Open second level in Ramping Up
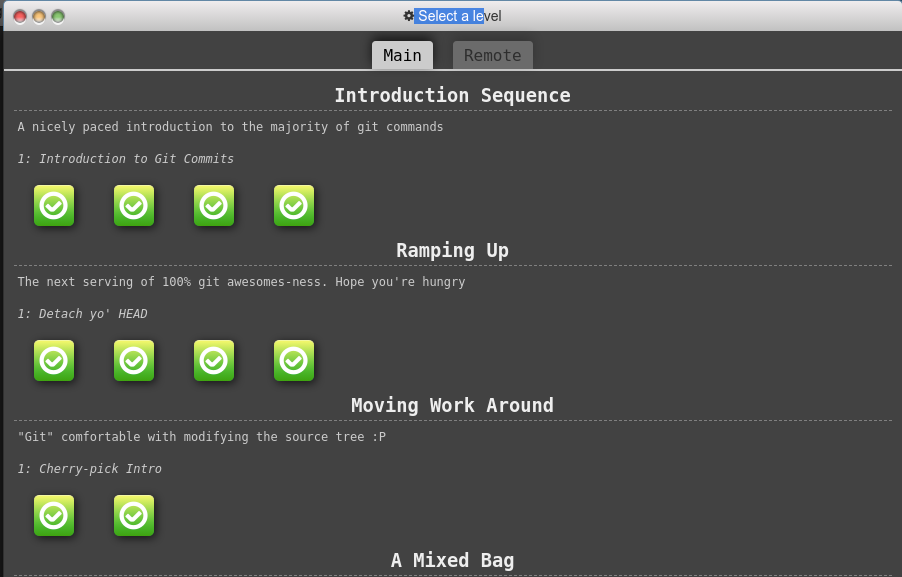 pos(134,361)
